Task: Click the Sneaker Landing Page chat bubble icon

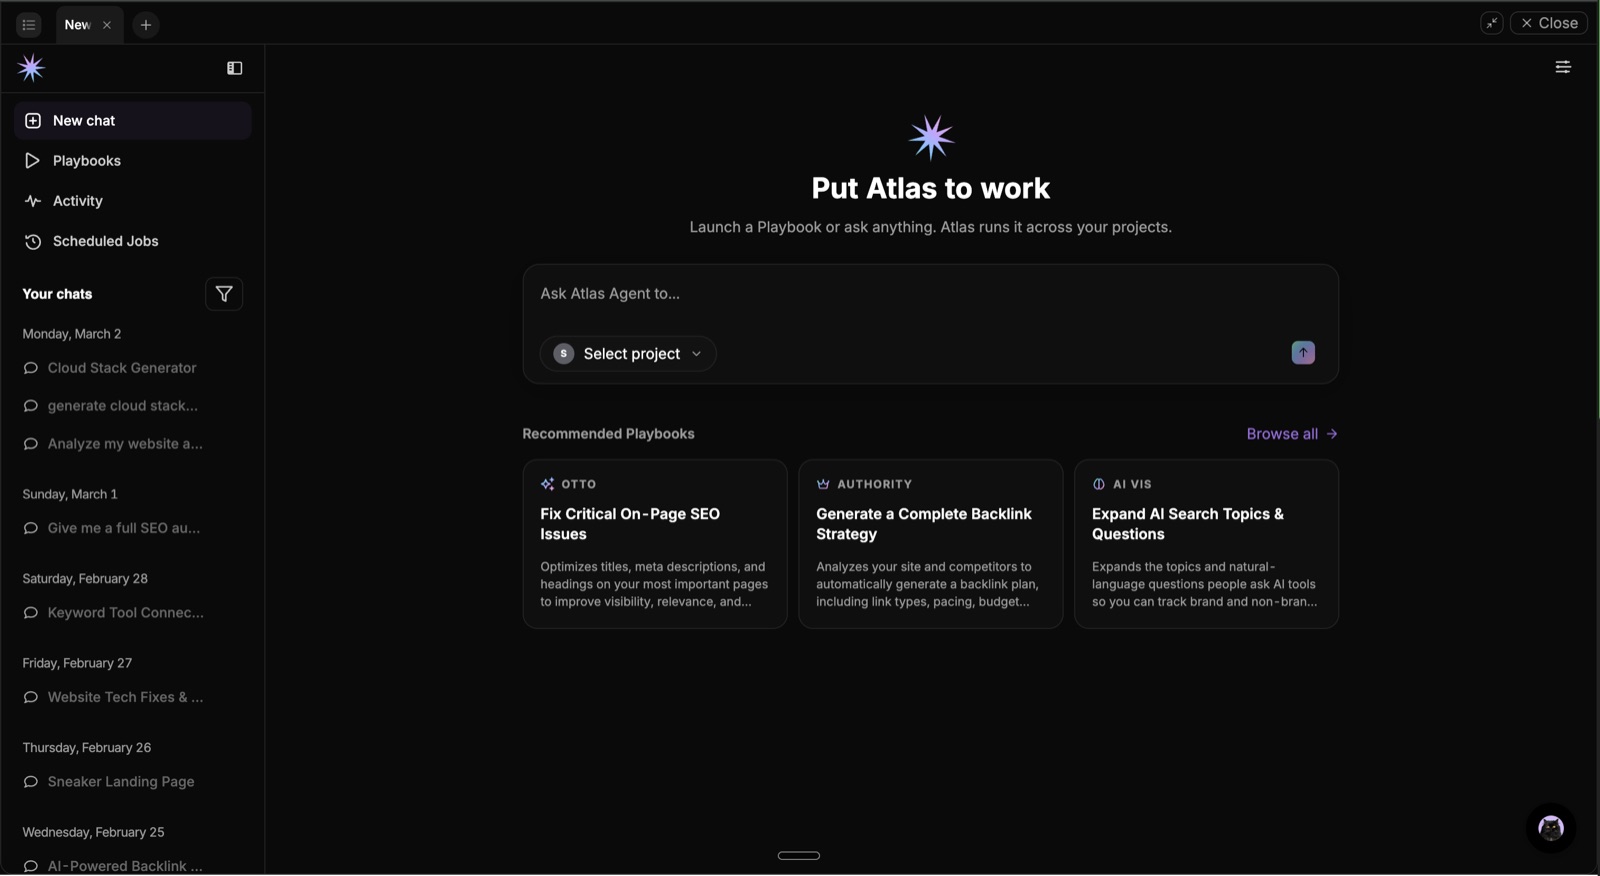Action: [31, 782]
